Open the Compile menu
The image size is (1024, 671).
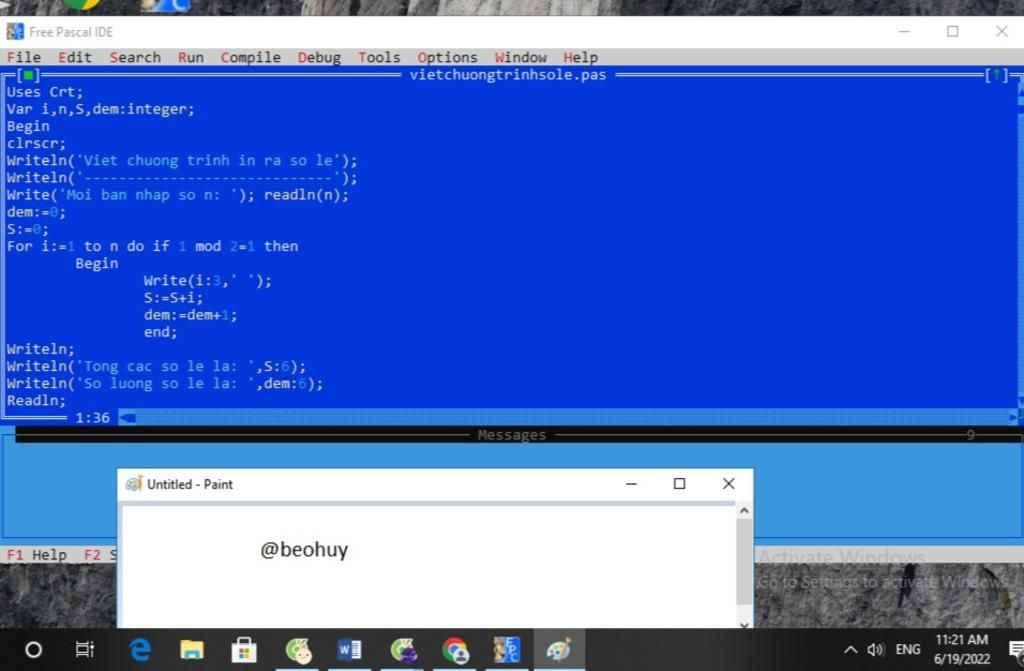click(x=251, y=57)
